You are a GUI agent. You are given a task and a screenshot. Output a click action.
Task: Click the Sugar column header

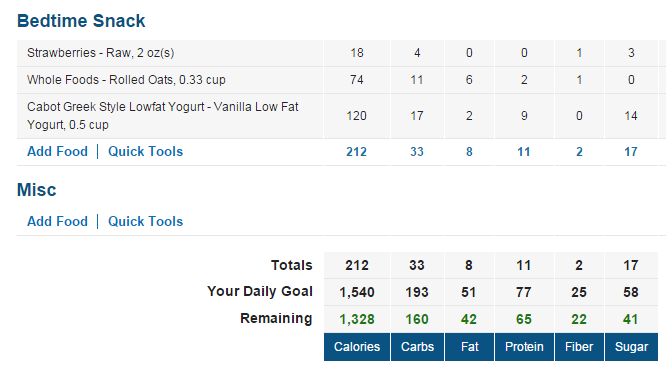pos(631,347)
